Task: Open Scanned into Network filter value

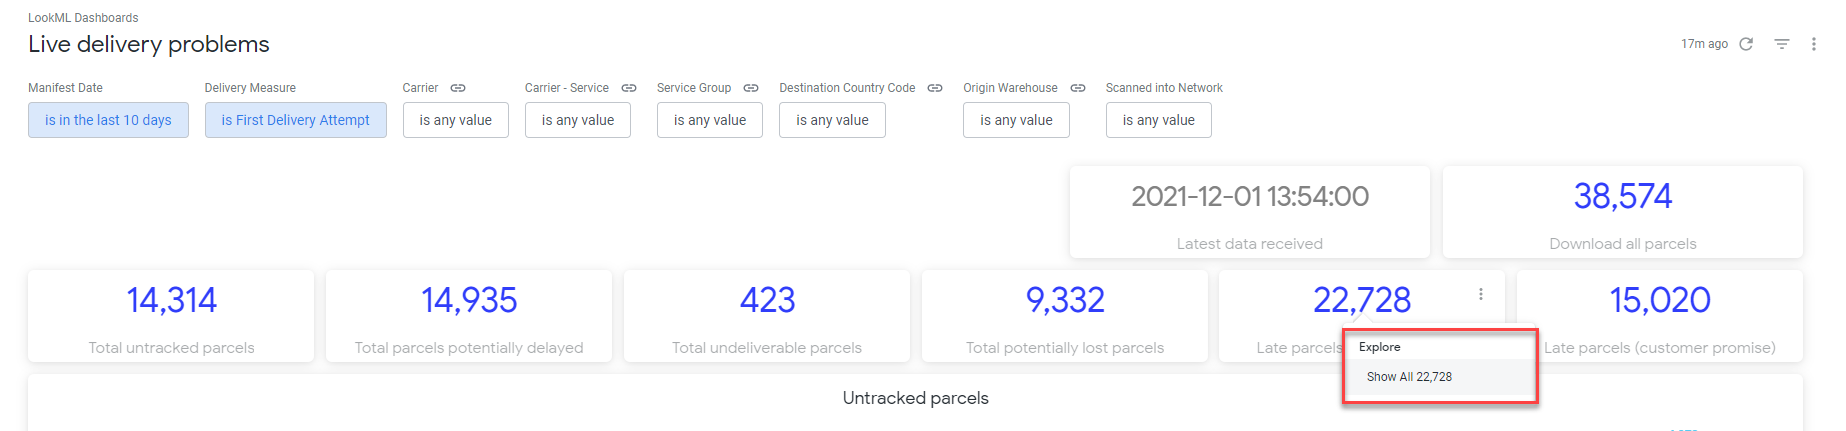Action: point(1158,120)
